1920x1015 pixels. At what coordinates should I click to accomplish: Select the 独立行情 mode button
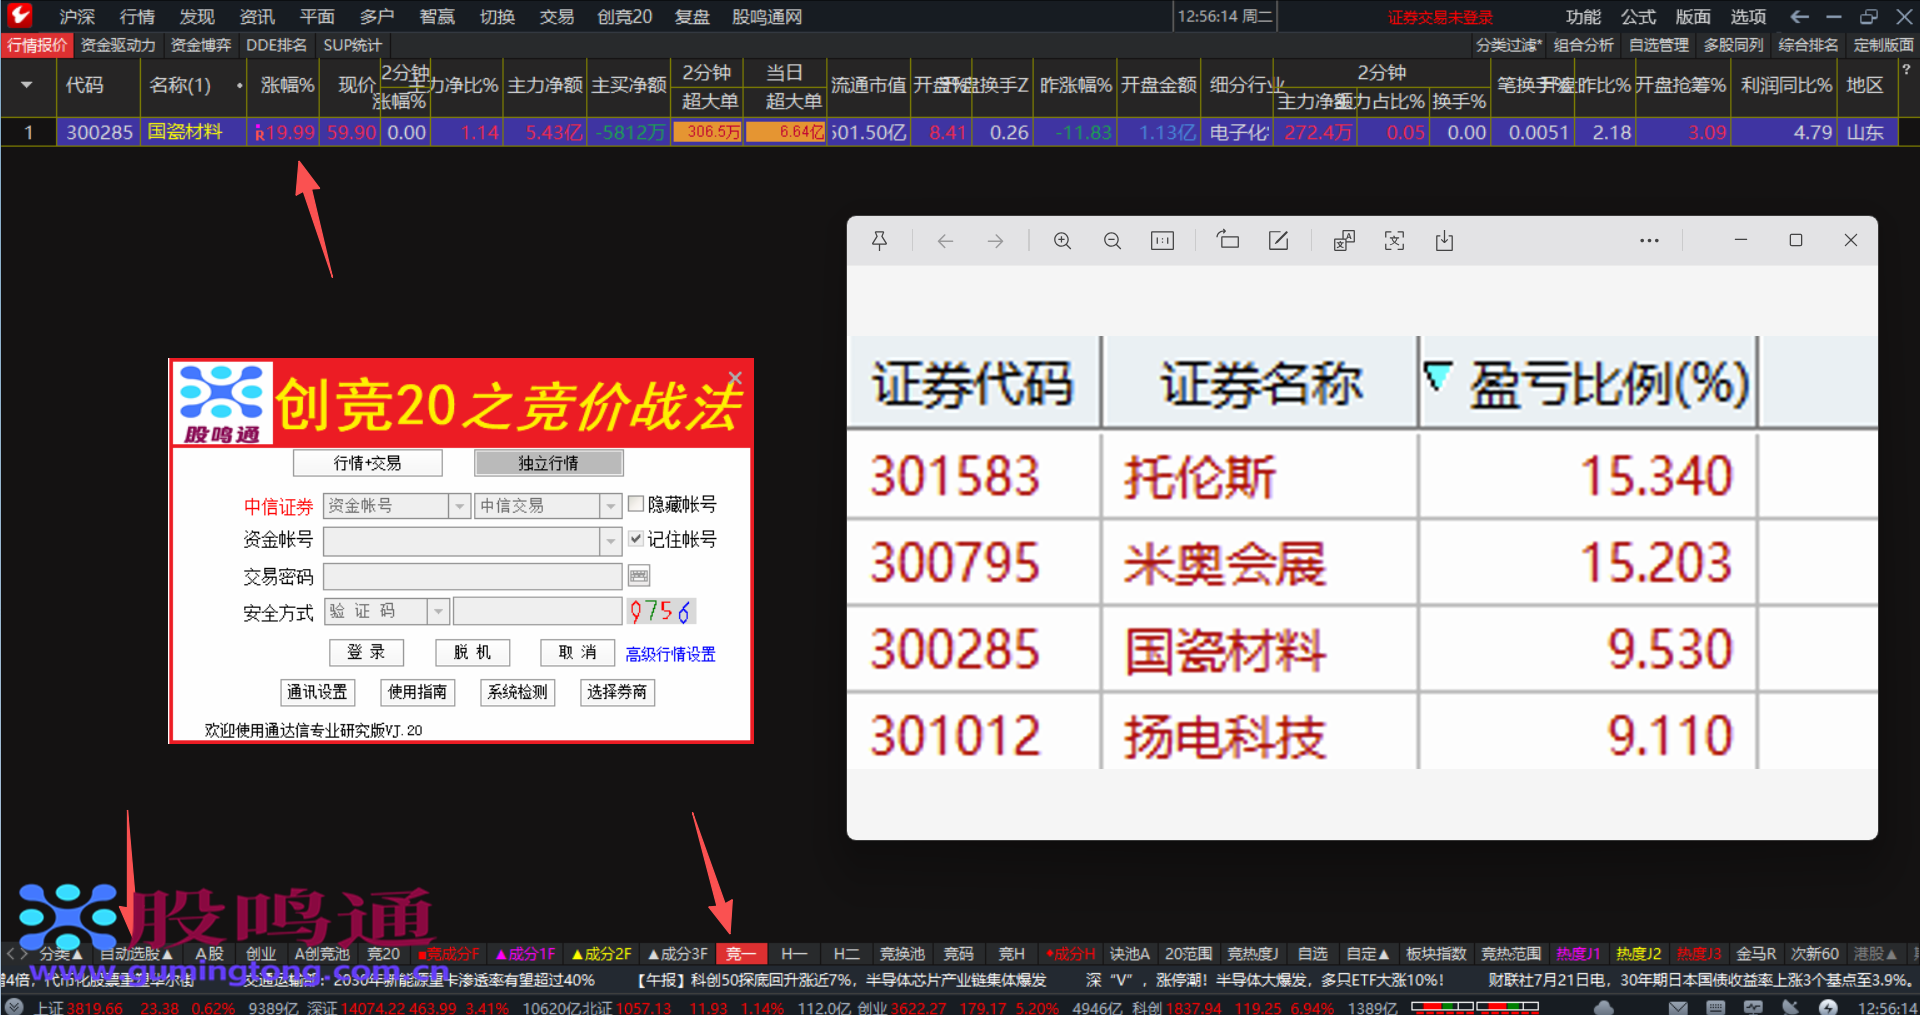click(x=548, y=463)
